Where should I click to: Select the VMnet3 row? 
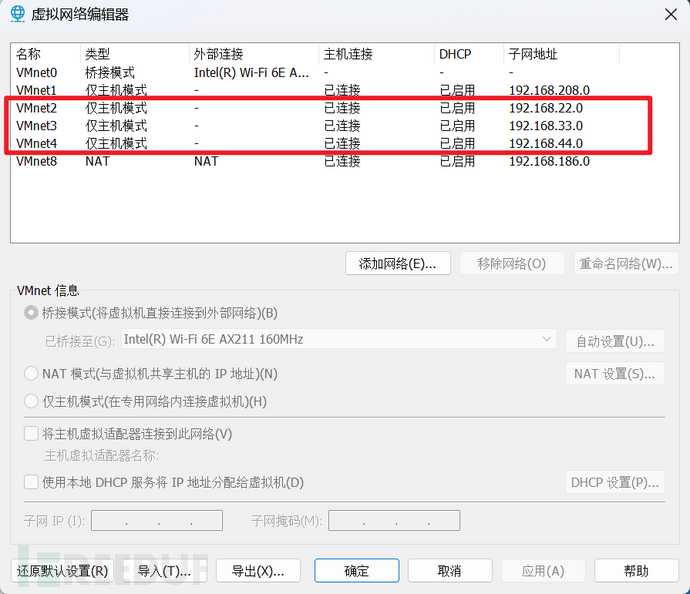pos(345,125)
